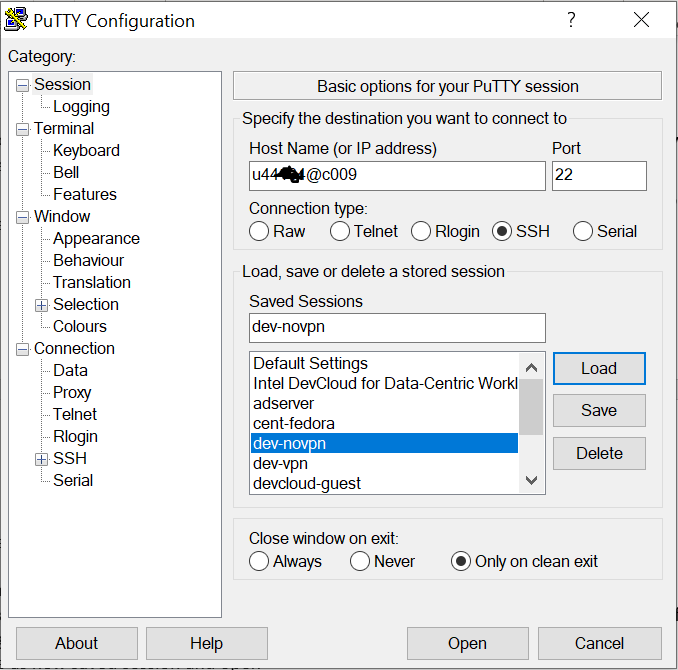
Task: Select Raw connection type option
Action: [260, 231]
